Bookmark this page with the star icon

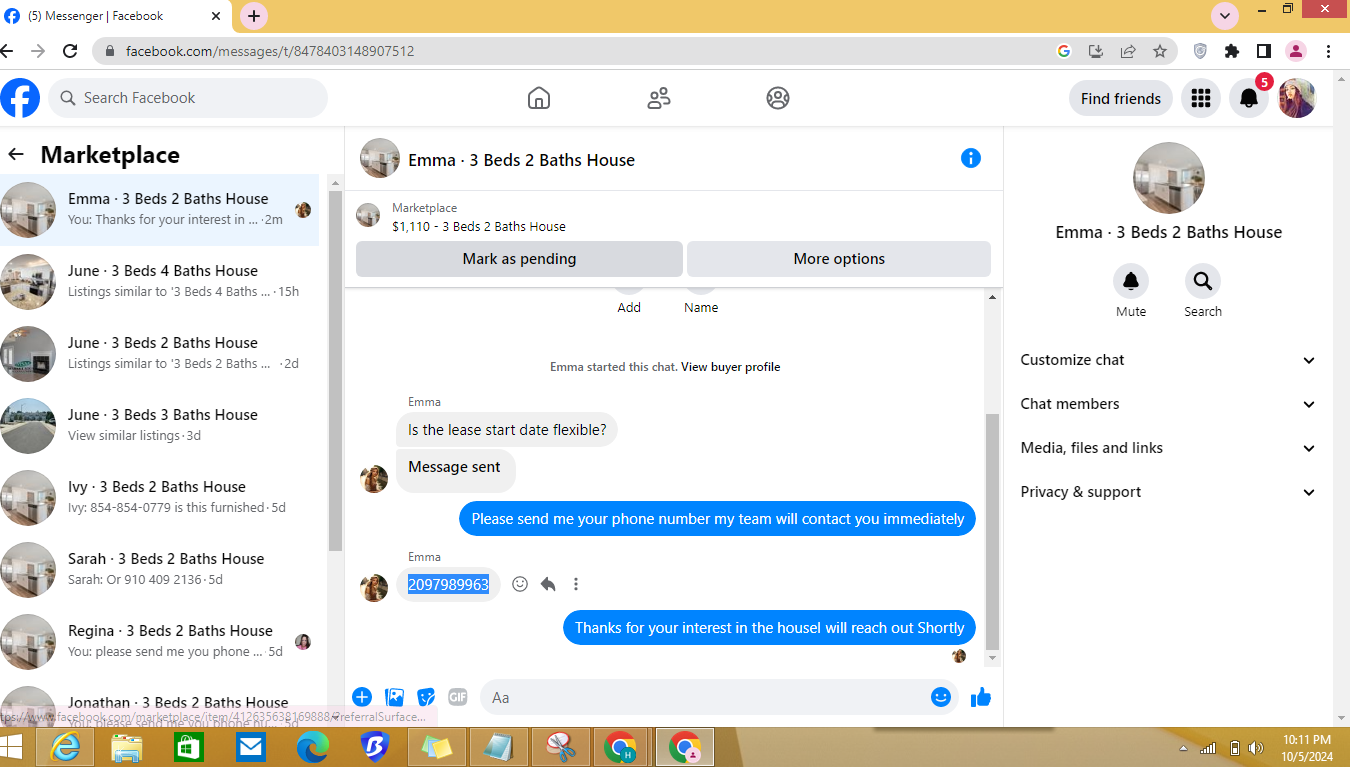[1160, 51]
